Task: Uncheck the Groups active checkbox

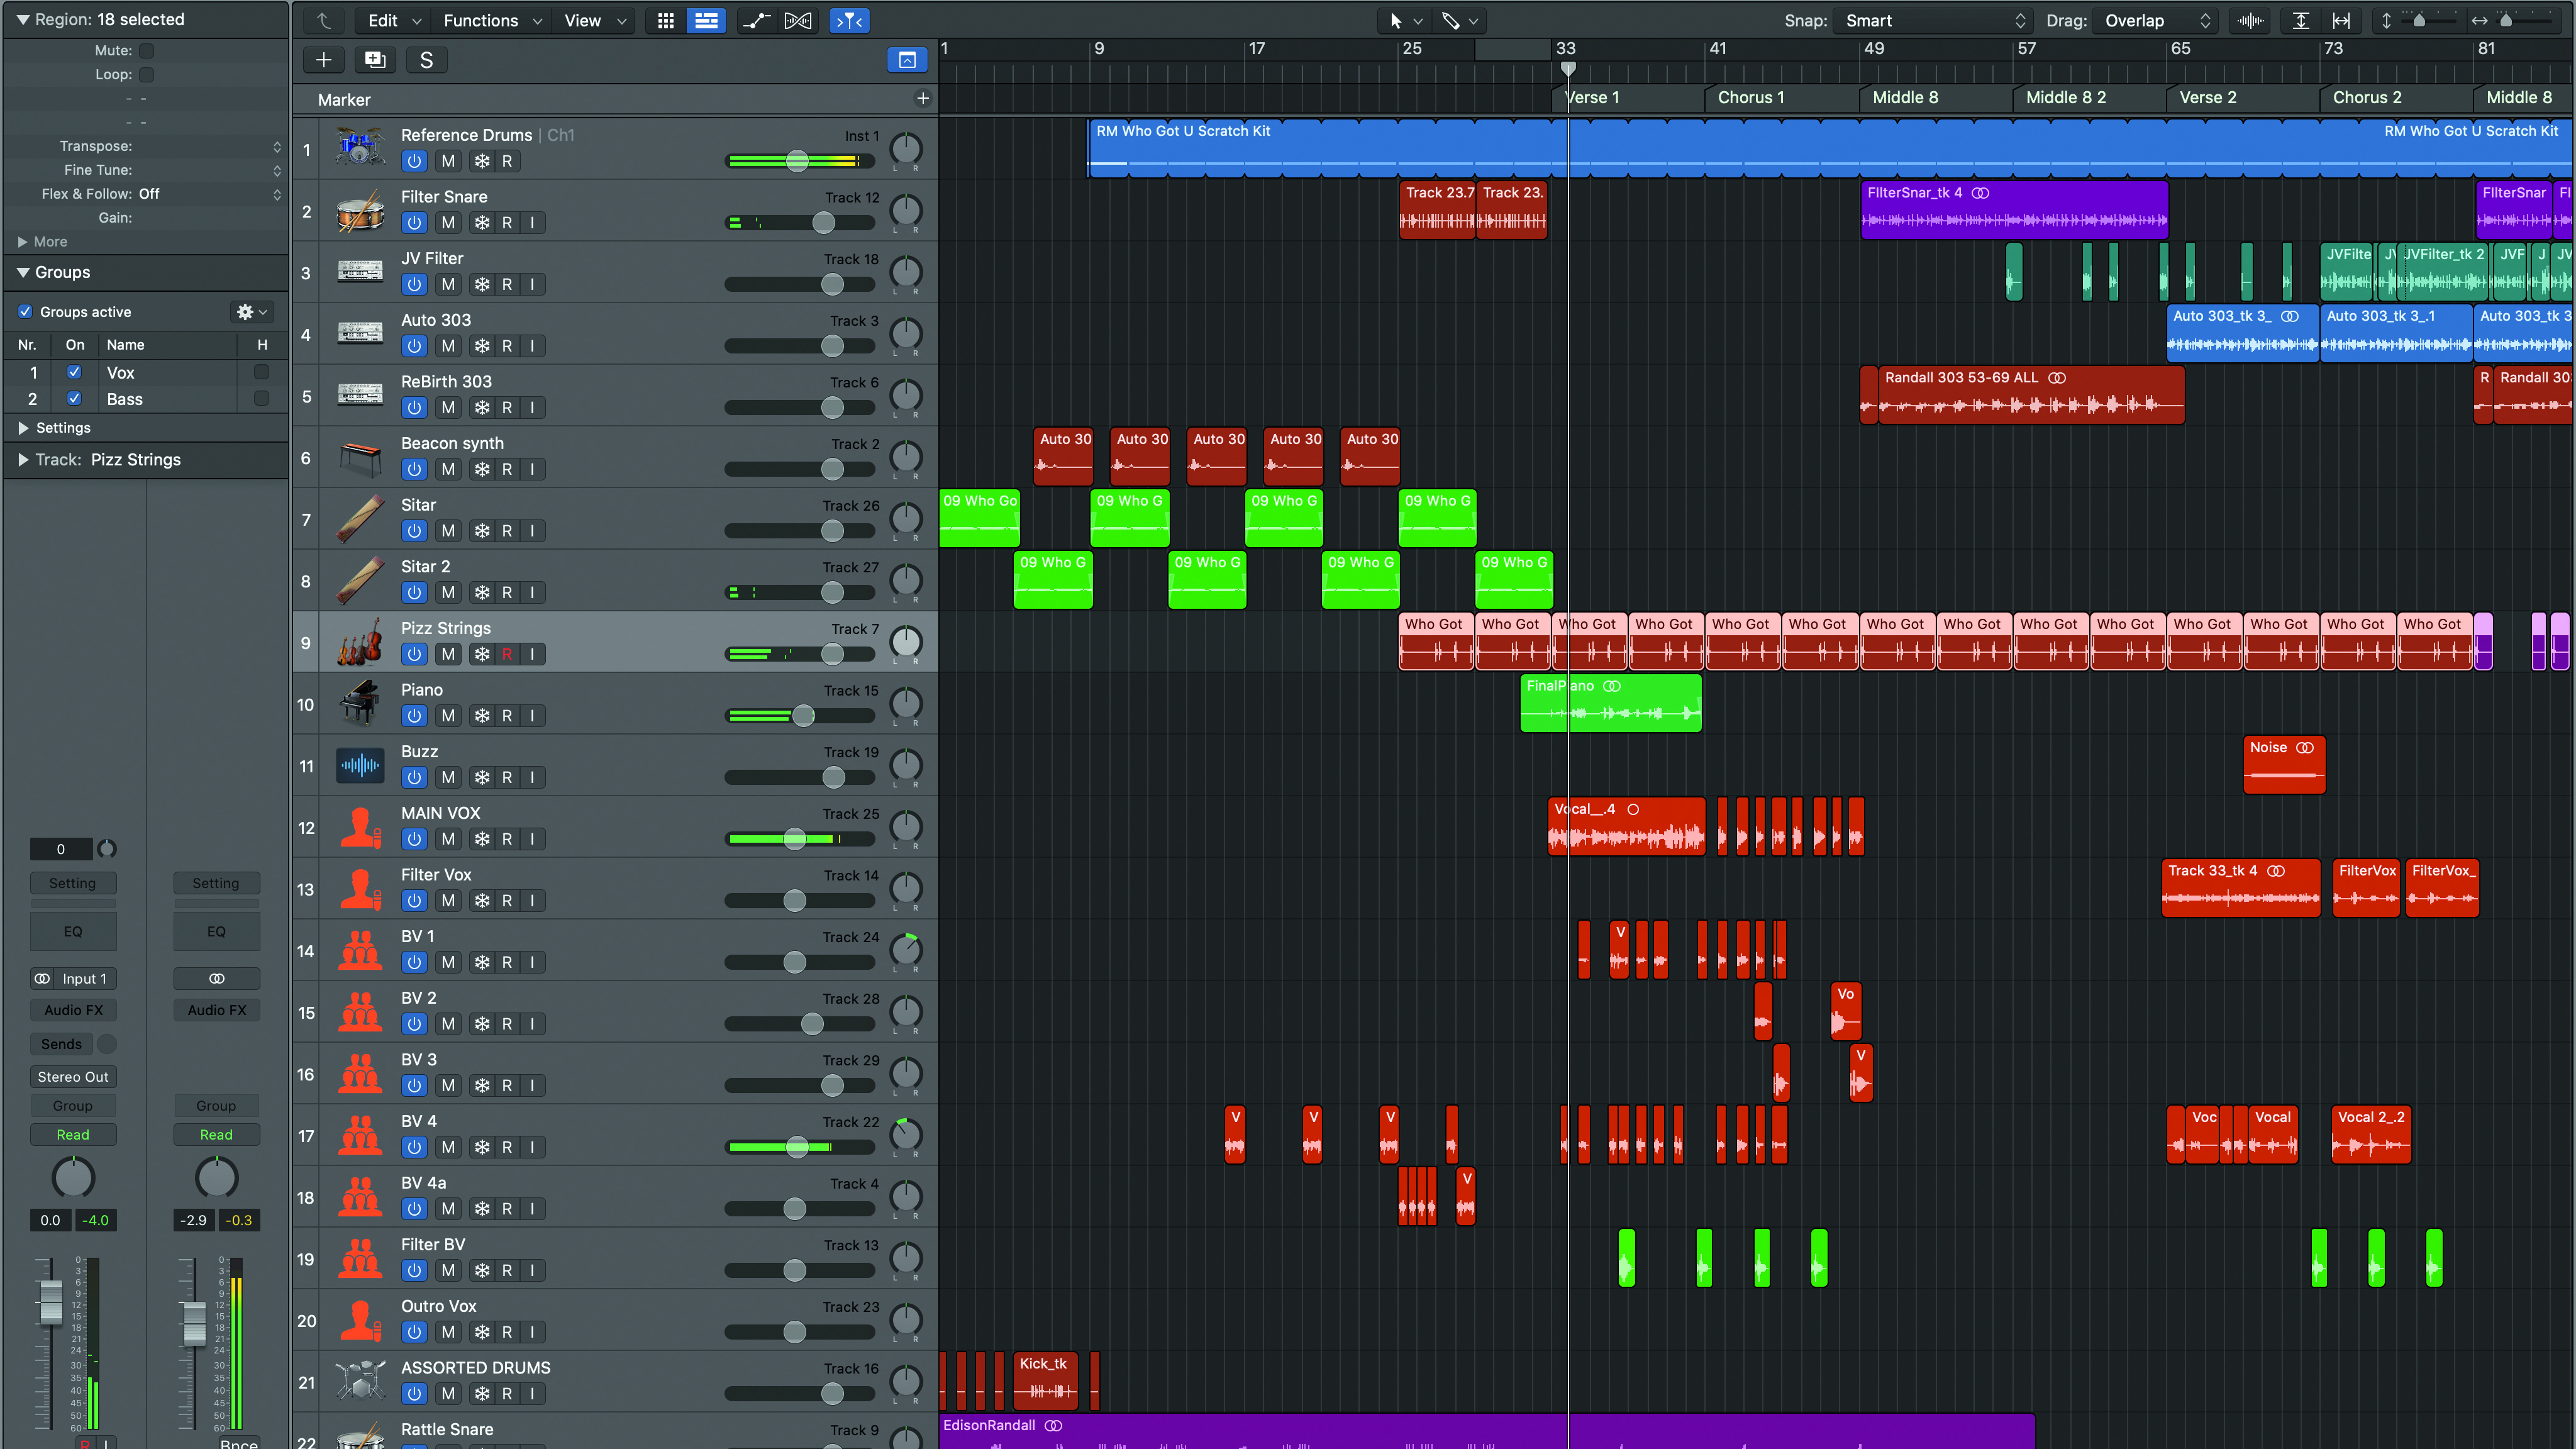Action: (25, 312)
